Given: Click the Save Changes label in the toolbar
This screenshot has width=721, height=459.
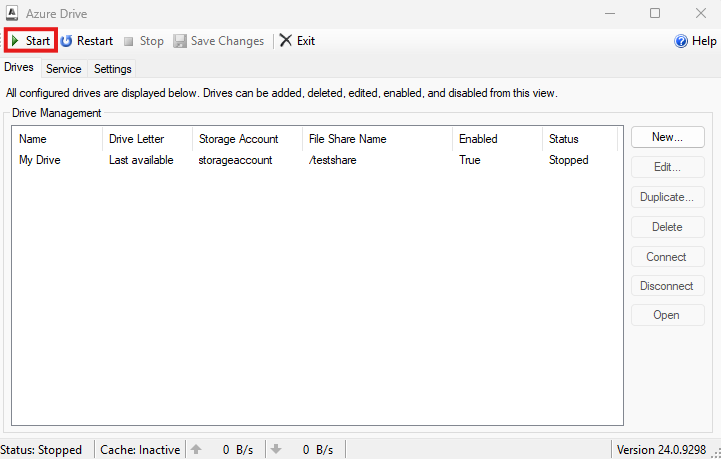Looking at the screenshot, I should pyautogui.click(x=228, y=41).
